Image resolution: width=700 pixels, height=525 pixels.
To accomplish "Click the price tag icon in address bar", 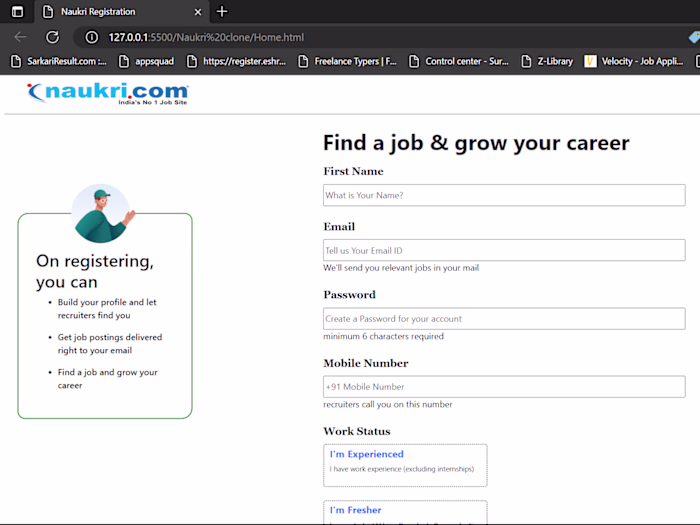I will click(x=694, y=37).
